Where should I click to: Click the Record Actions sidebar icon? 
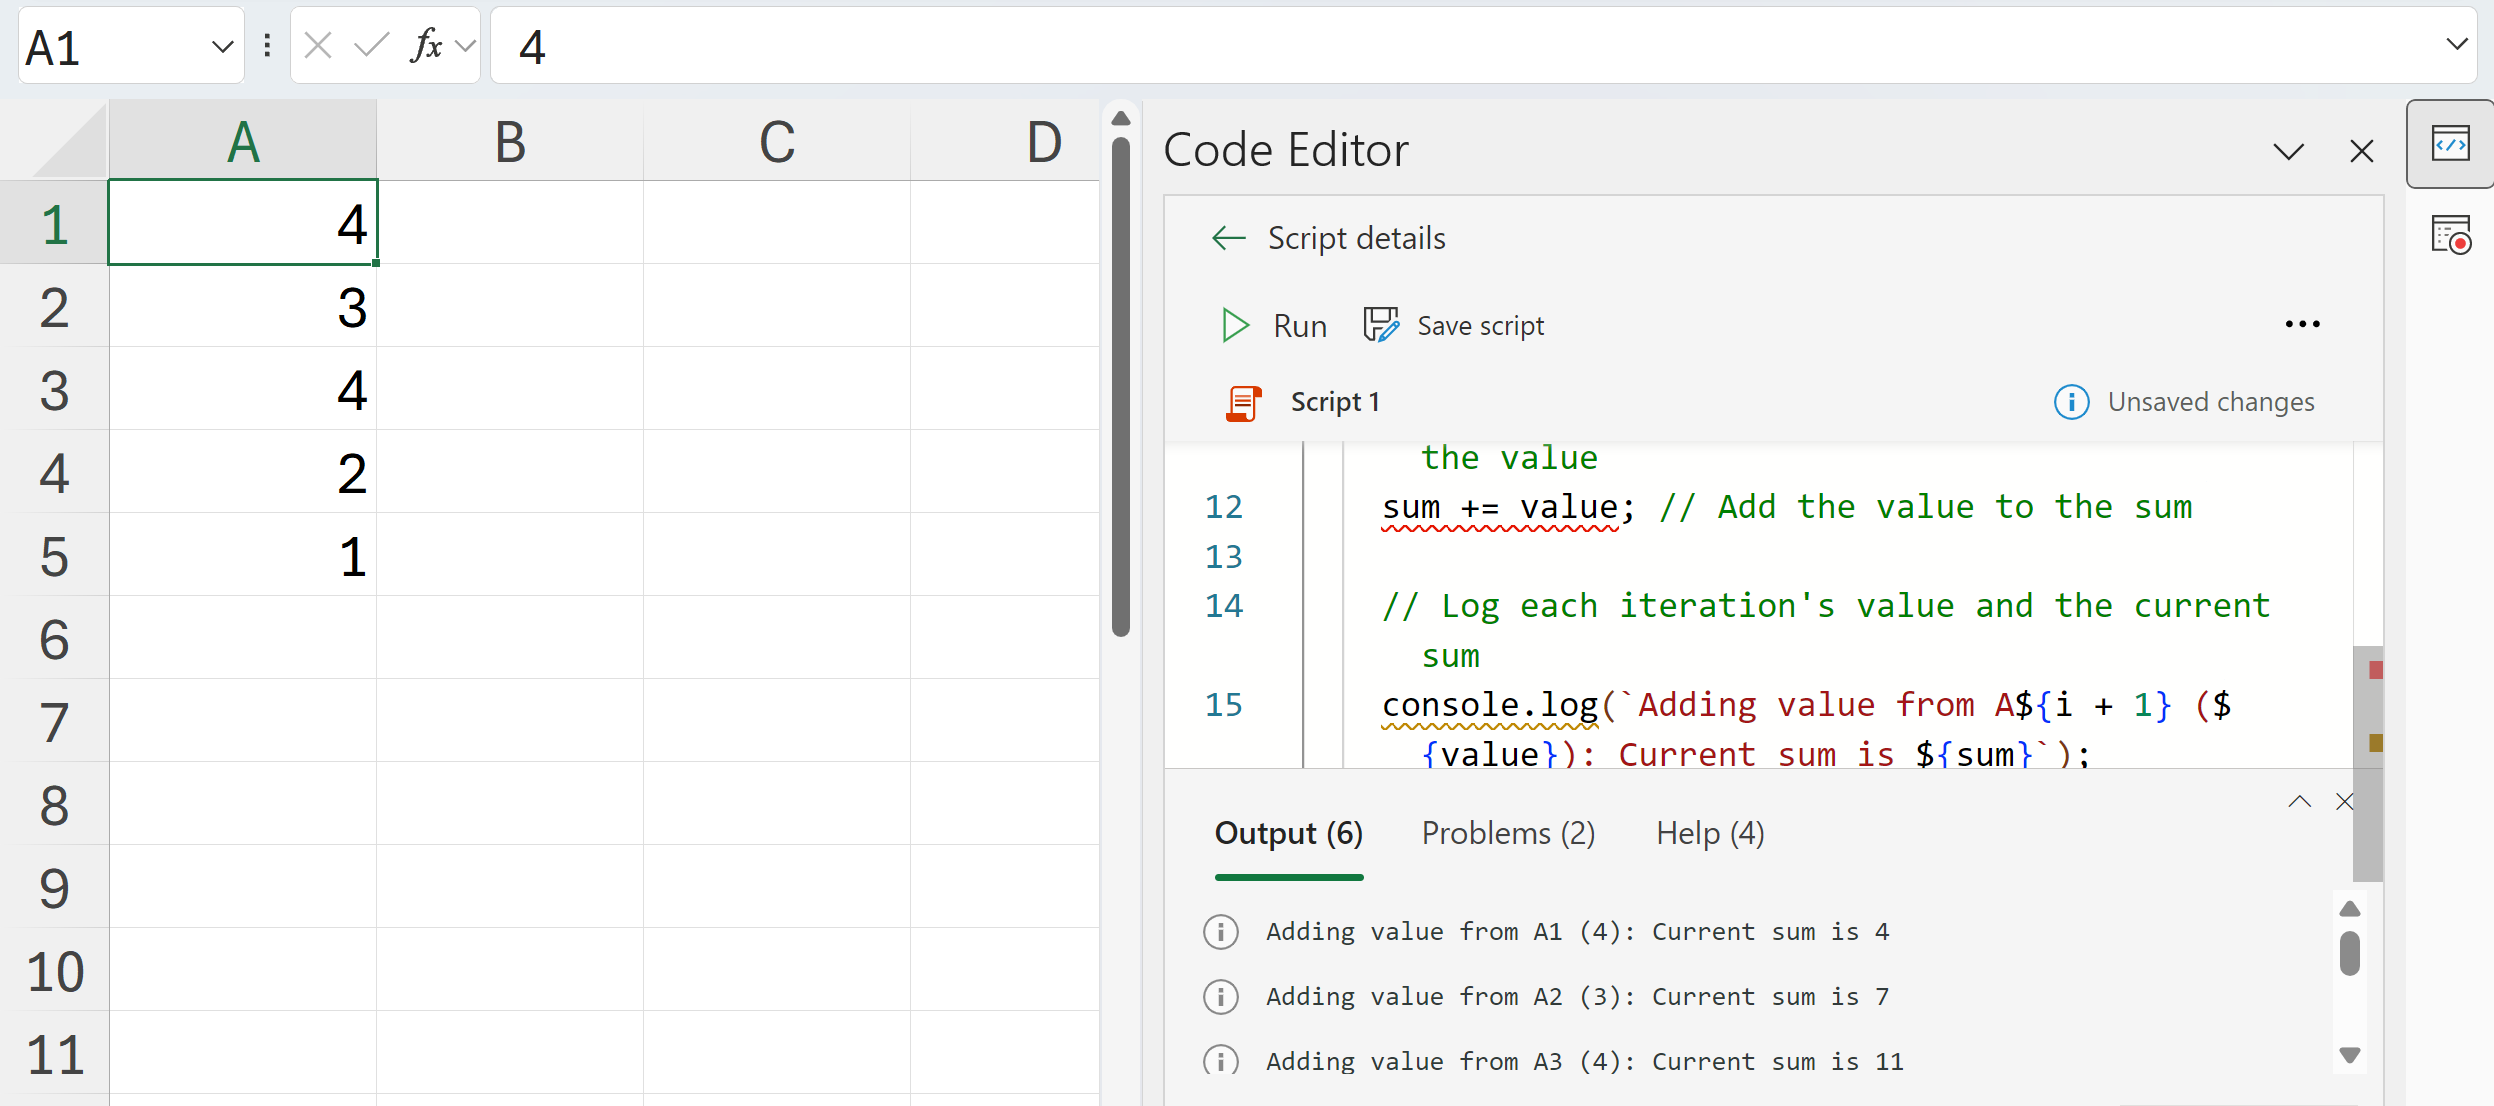pyautogui.click(x=2450, y=236)
